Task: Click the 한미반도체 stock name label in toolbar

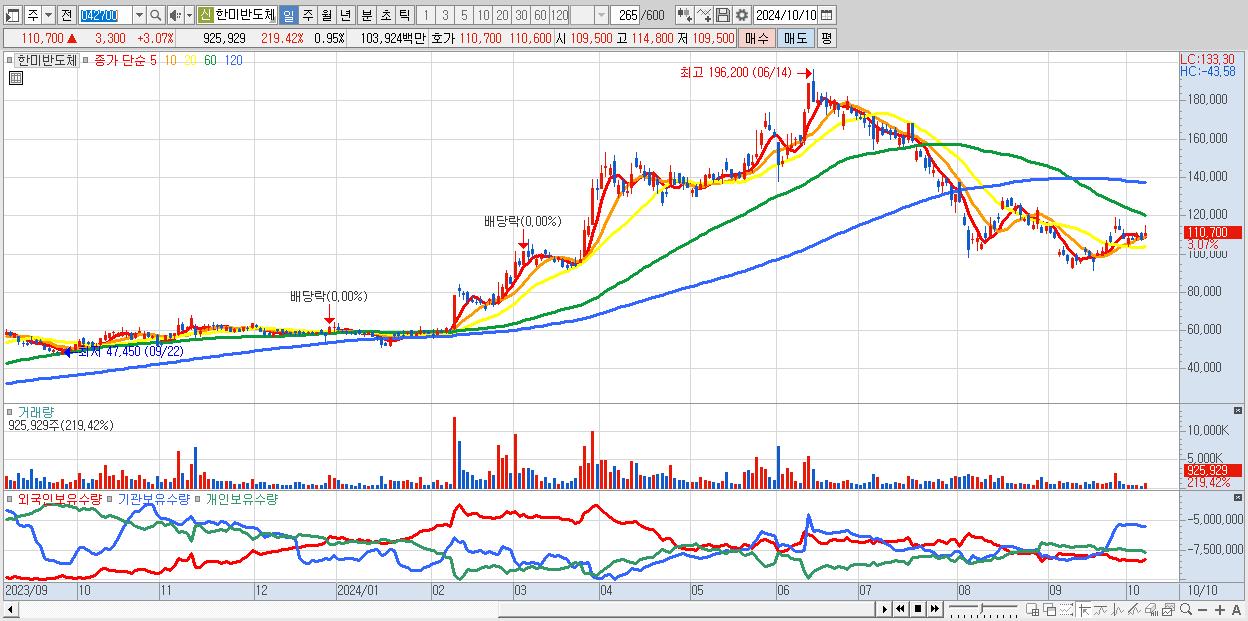Action: coord(246,15)
